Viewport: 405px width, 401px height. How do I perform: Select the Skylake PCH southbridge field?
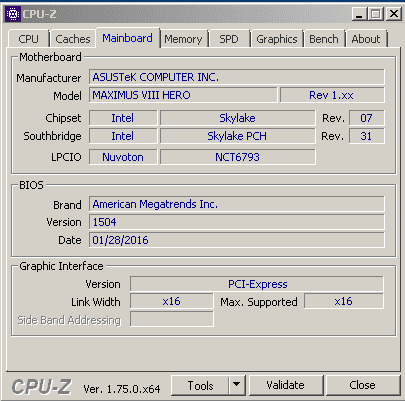237,136
